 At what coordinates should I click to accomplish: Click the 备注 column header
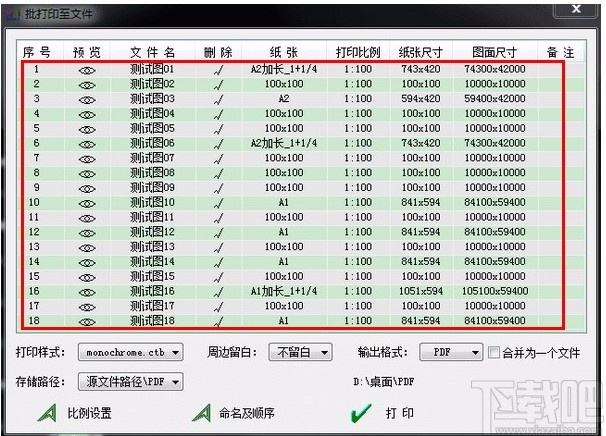pos(561,52)
